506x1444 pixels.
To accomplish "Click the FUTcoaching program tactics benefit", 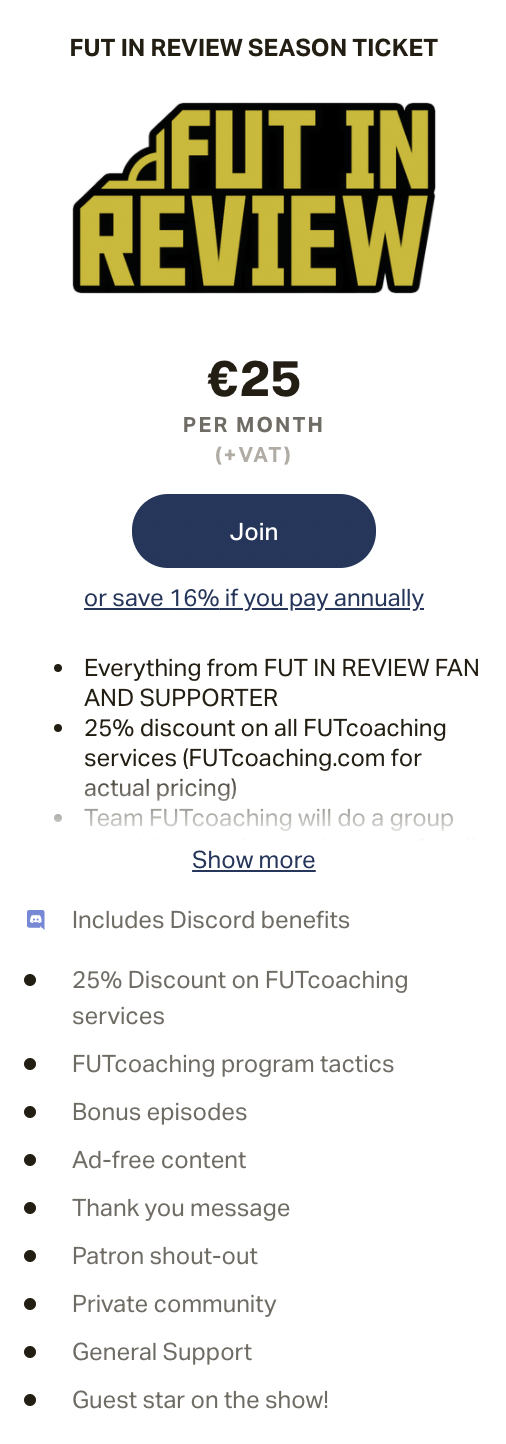I will click(x=233, y=1064).
